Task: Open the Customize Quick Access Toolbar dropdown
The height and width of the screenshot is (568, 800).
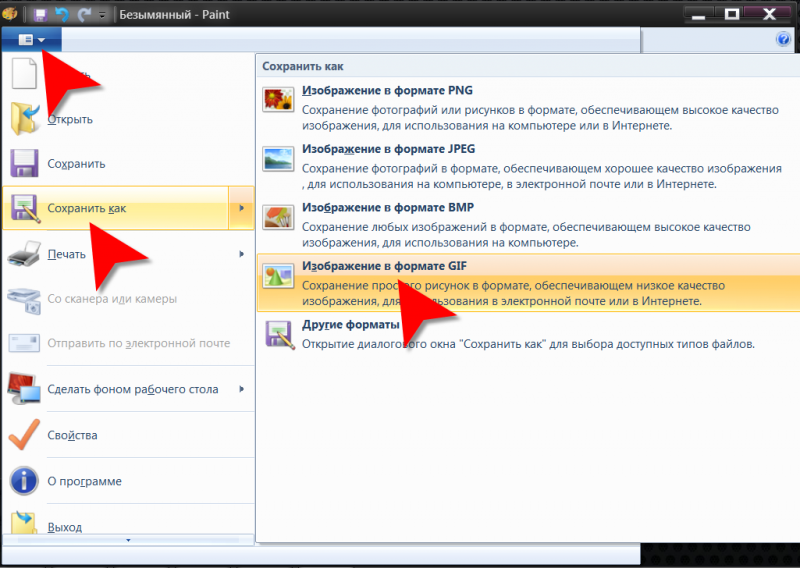Action: coord(102,15)
